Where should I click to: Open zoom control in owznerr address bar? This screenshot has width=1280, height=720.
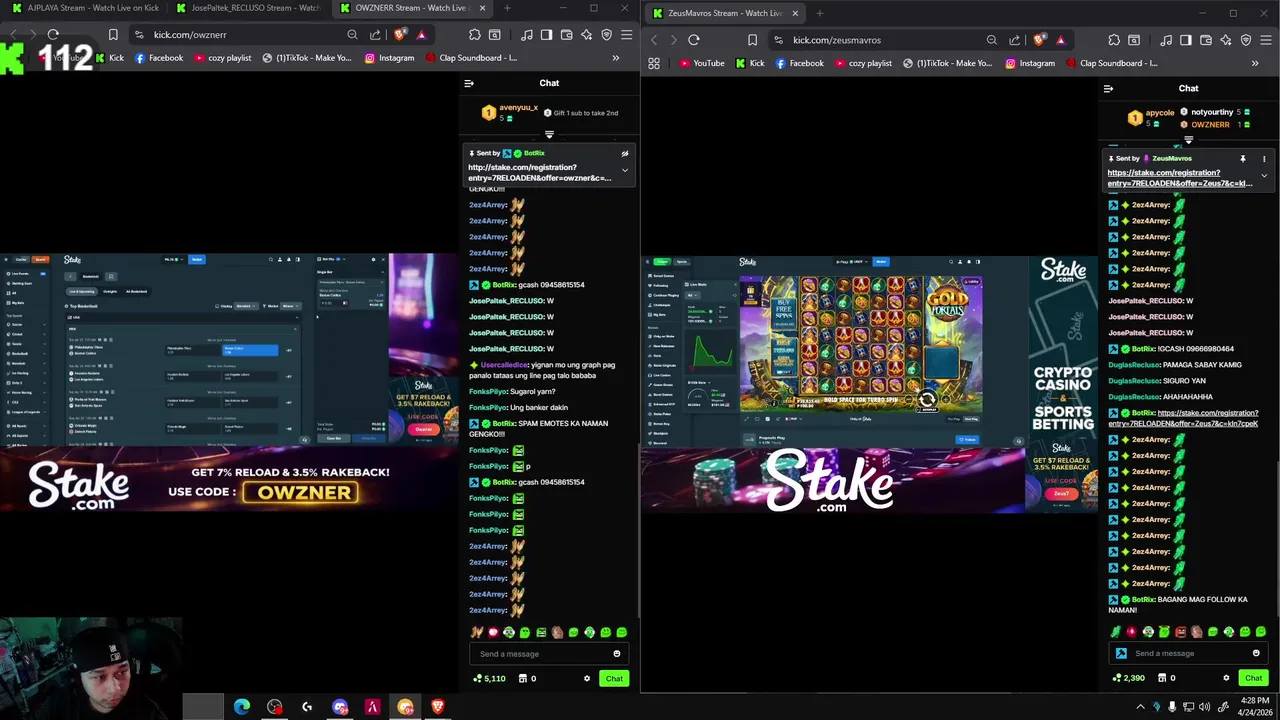coord(352,35)
